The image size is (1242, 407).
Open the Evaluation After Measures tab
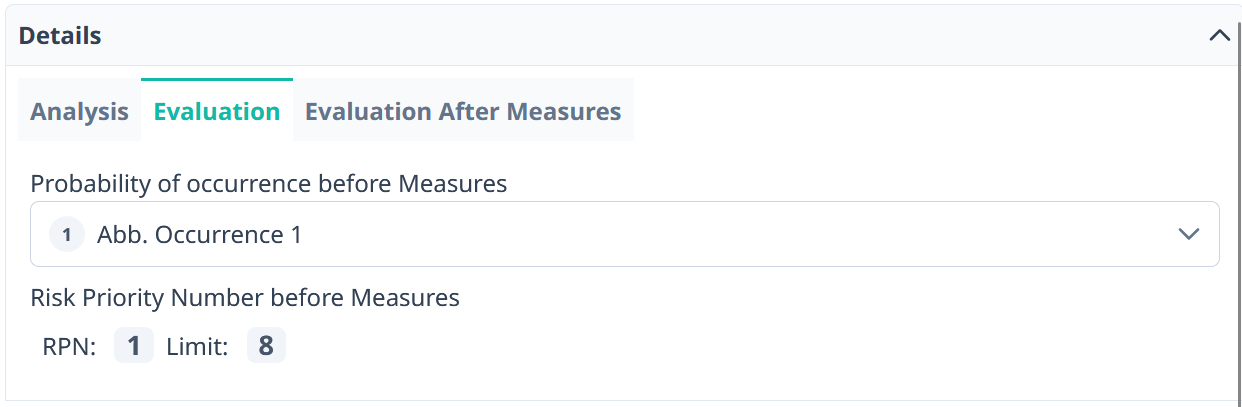(x=463, y=111)
